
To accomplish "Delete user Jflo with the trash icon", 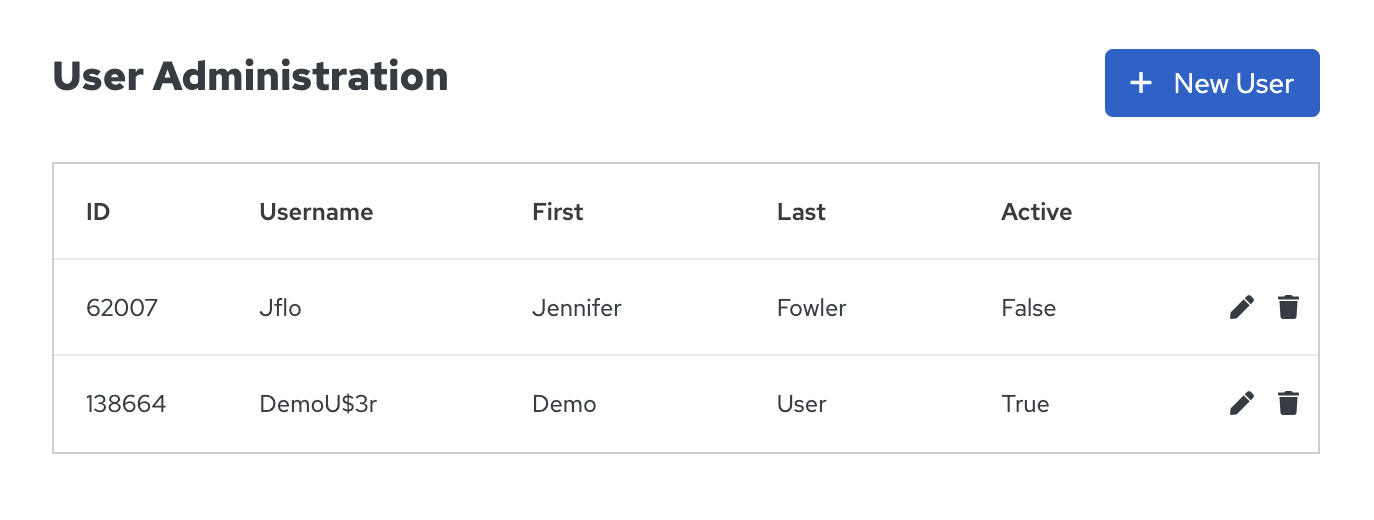I will tap(1288, 307).
